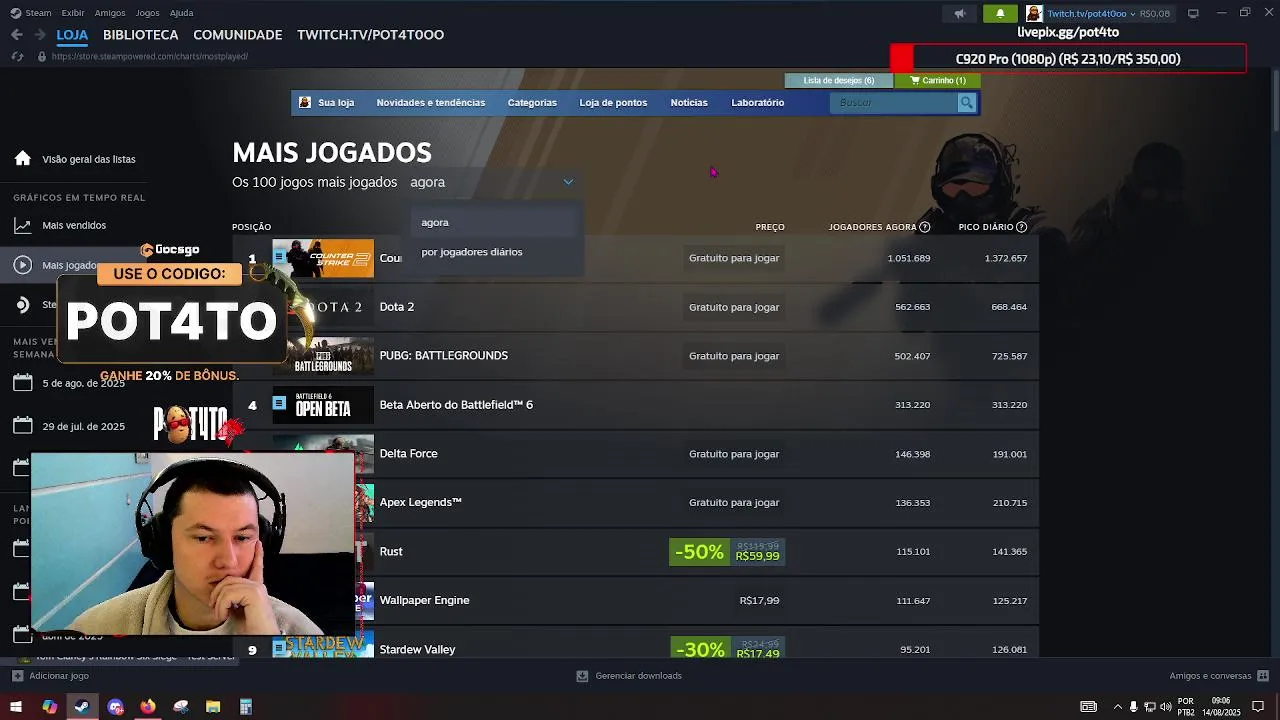The width and height of the screenshot is (1280, 720).
Task: Click the profile avatar in the title bar
Action: pyautogui.click(x=1034, y=13)
